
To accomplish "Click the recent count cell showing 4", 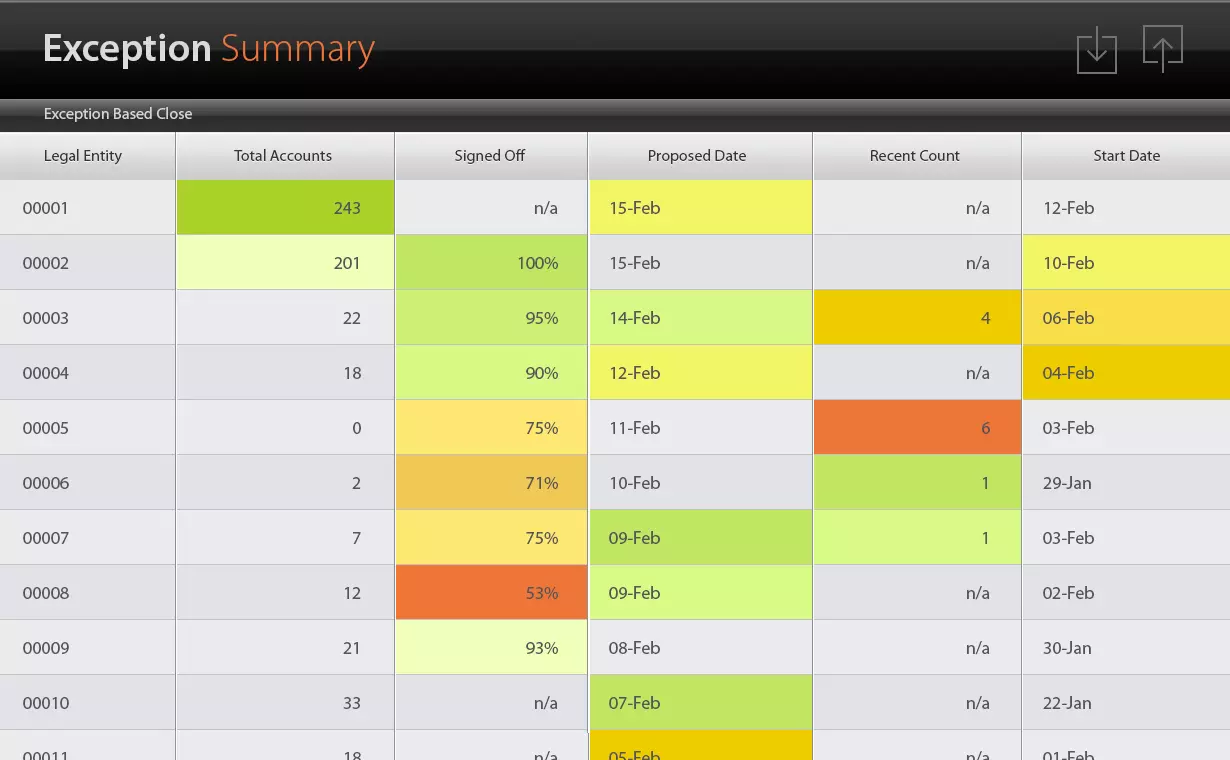I will pyautogui.click(x=917, y=318).
